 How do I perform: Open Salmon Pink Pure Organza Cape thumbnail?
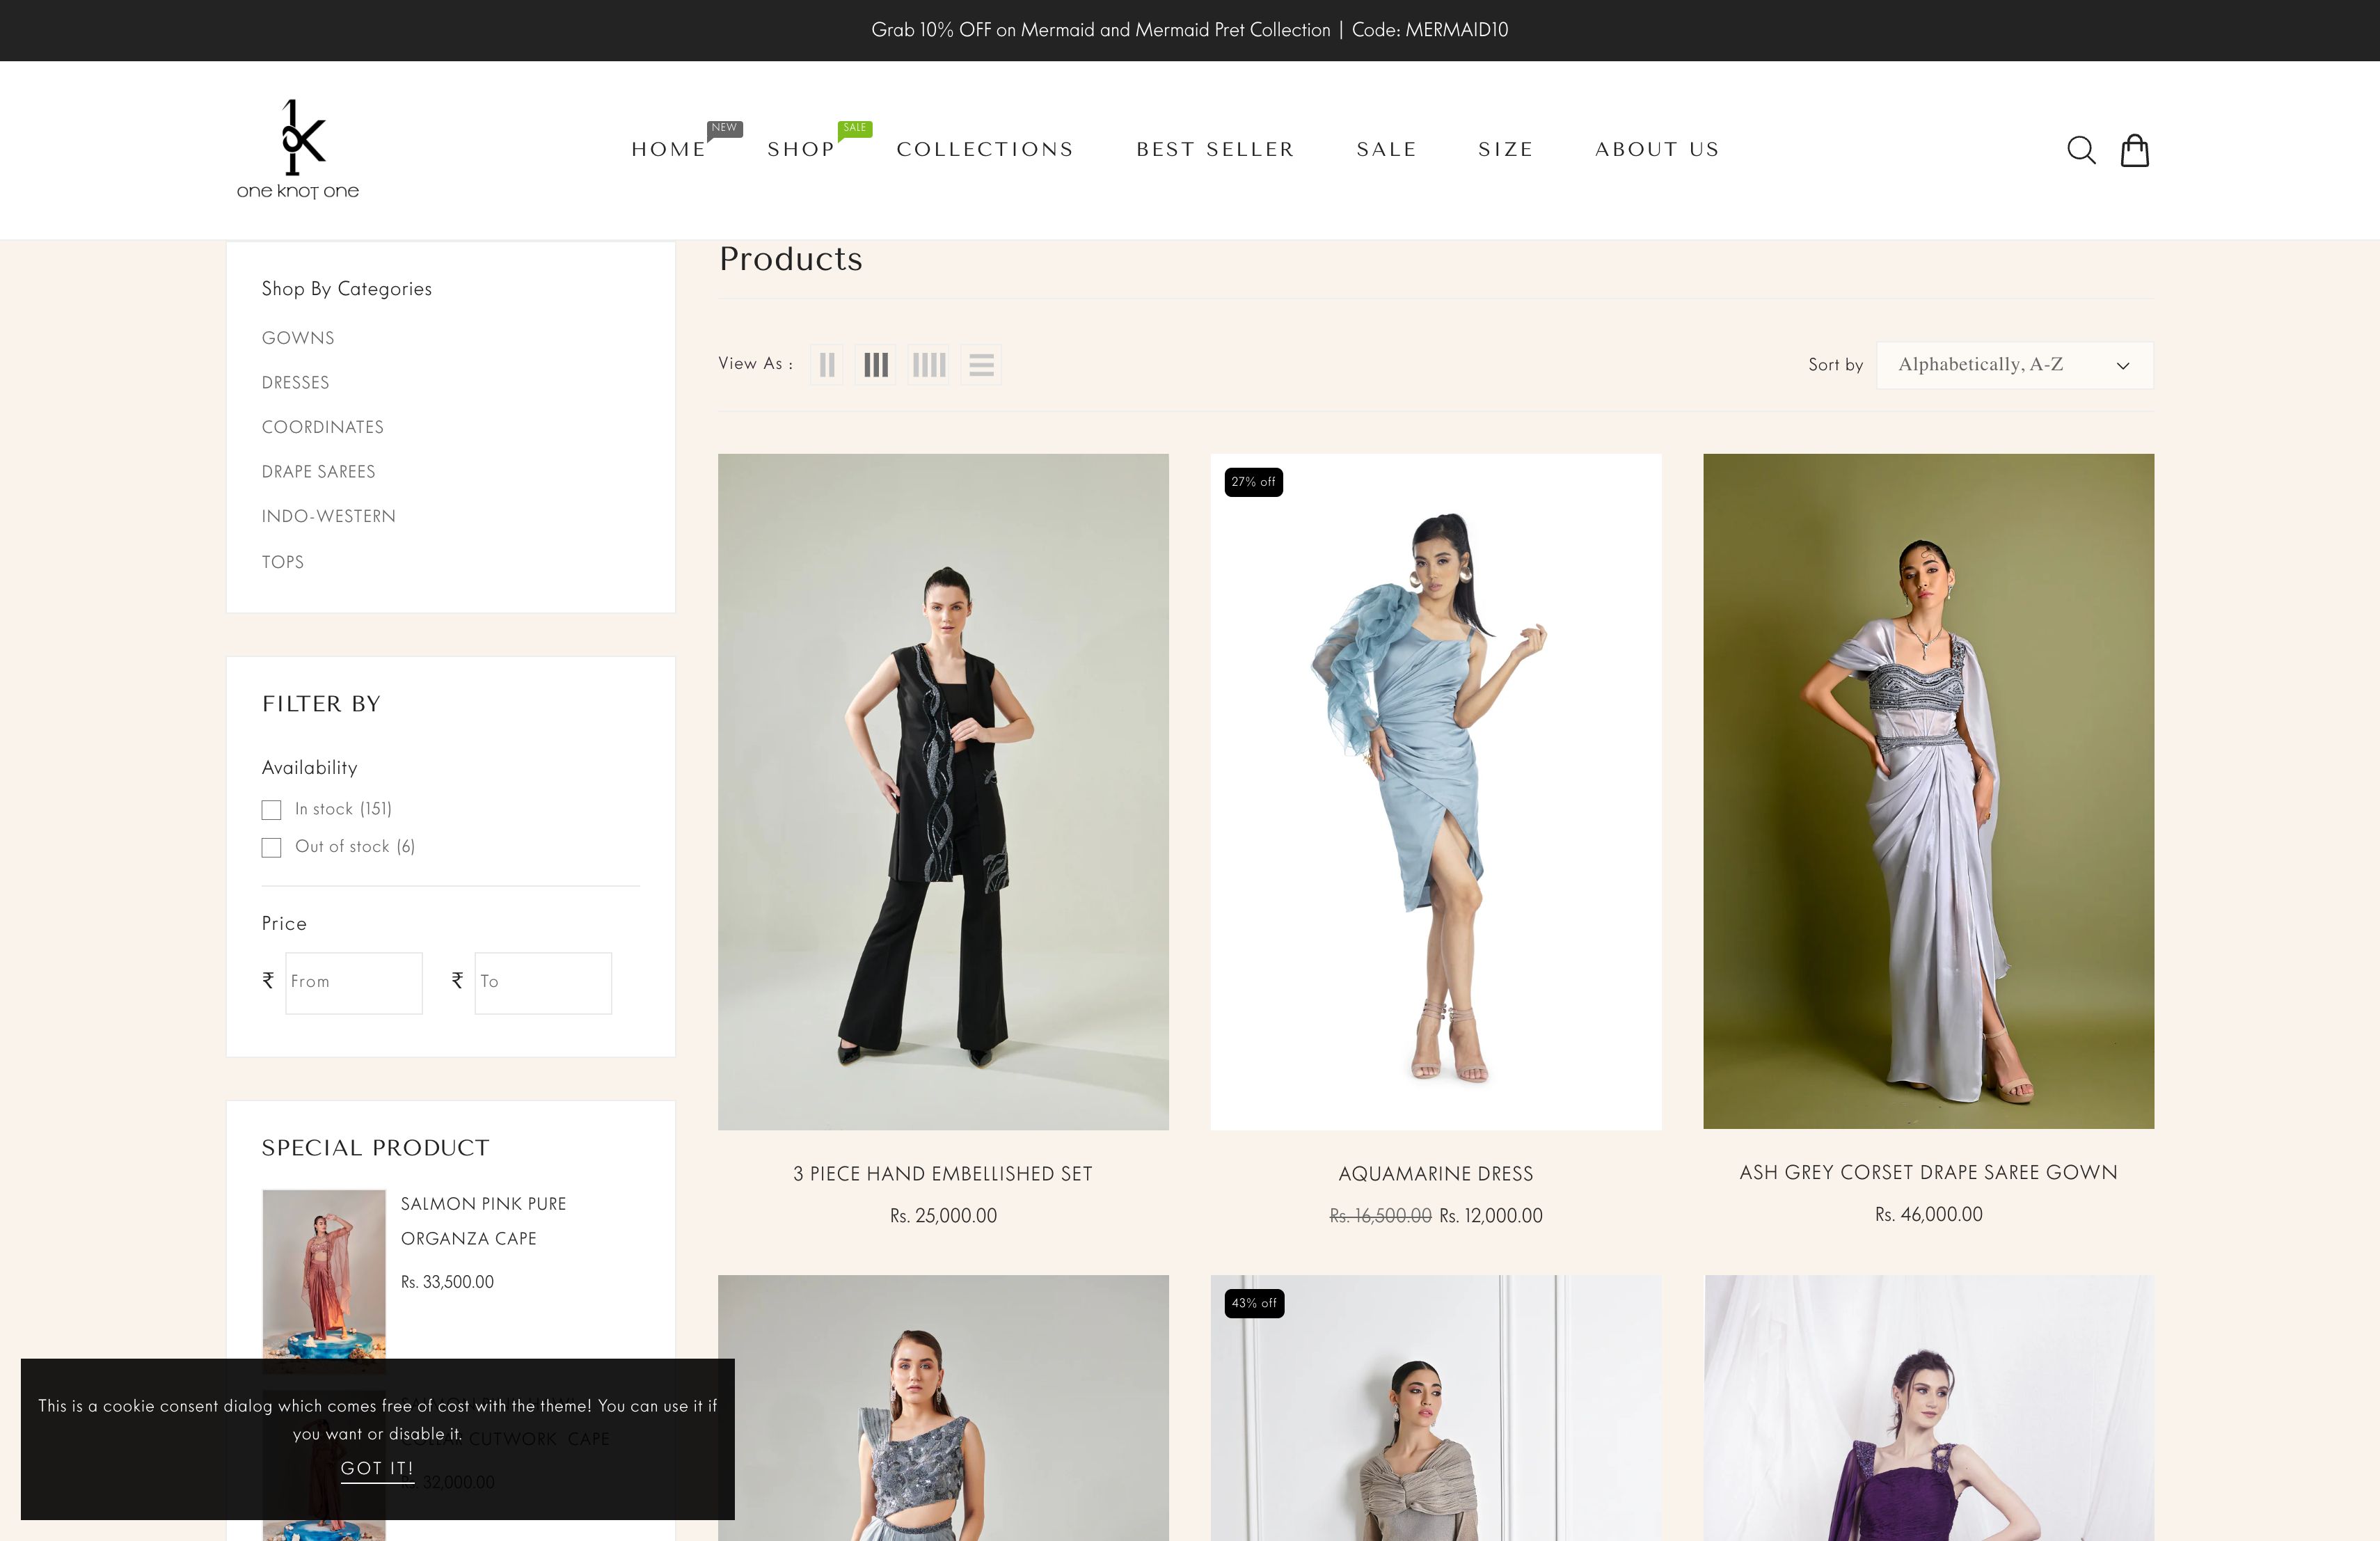[x=324, y=1275]
